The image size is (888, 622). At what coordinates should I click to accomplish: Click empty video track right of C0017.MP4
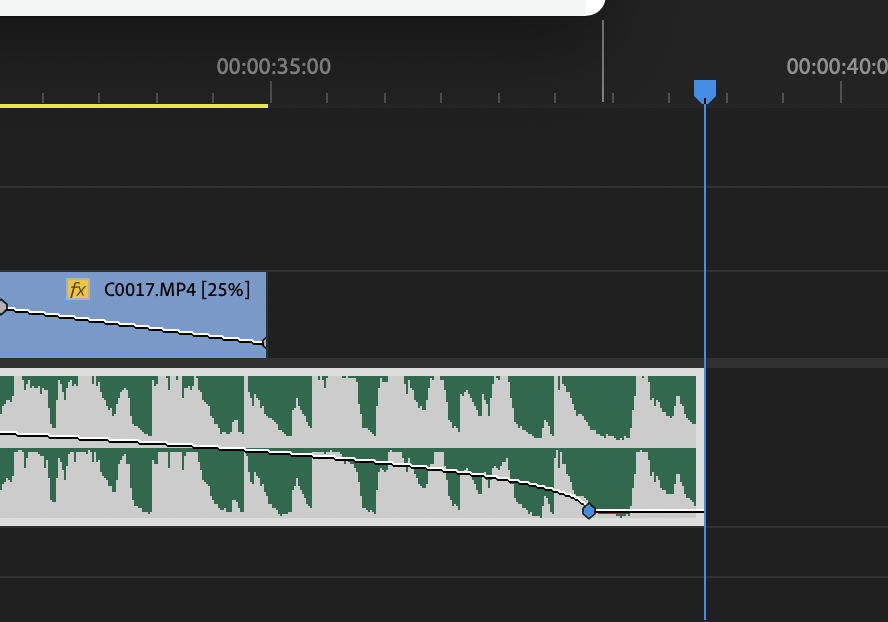480,314
